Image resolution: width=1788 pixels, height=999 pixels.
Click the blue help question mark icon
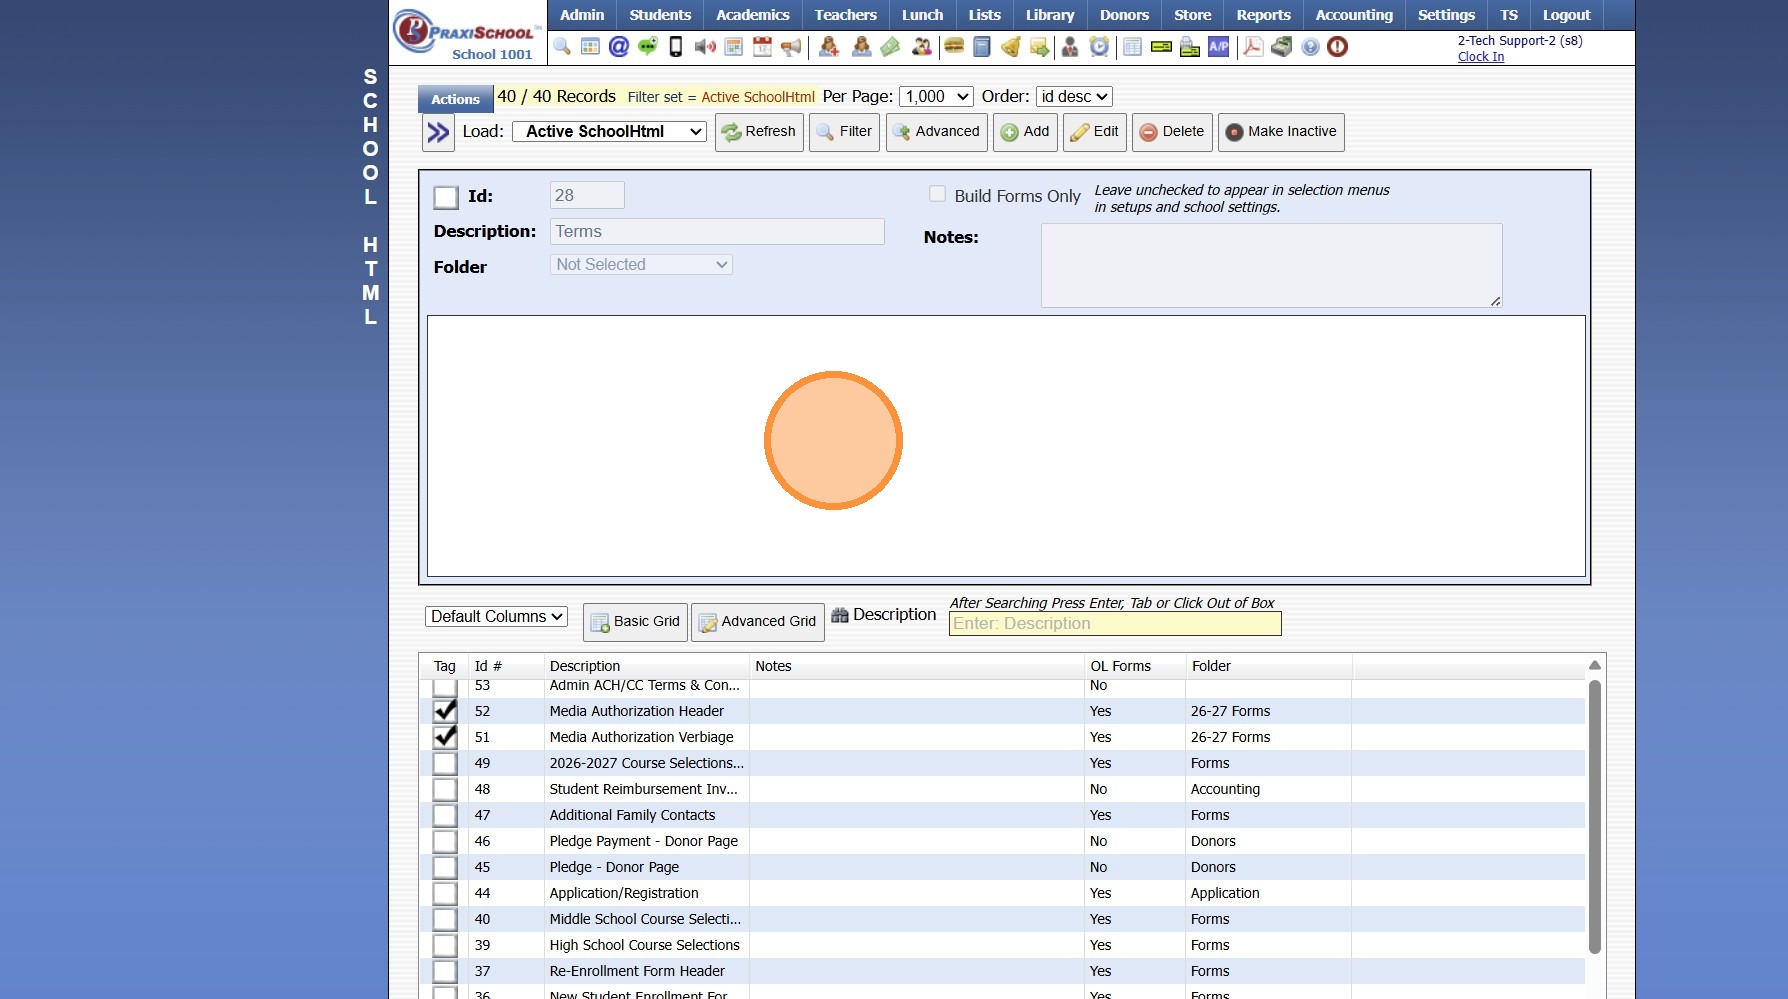pos(1310,47)
